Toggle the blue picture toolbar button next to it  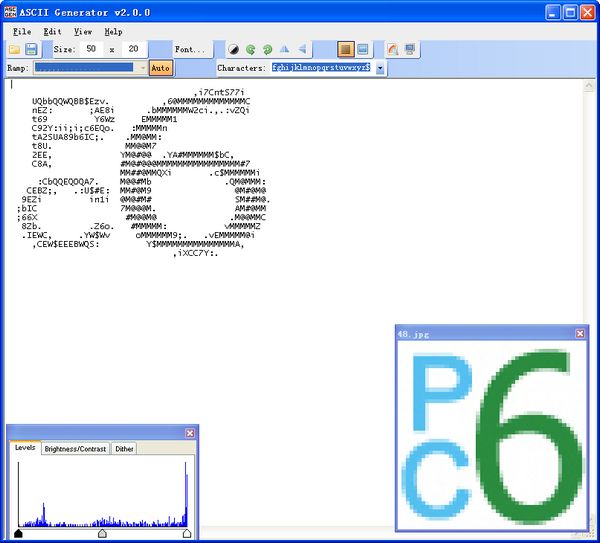[x=362, y=49]
